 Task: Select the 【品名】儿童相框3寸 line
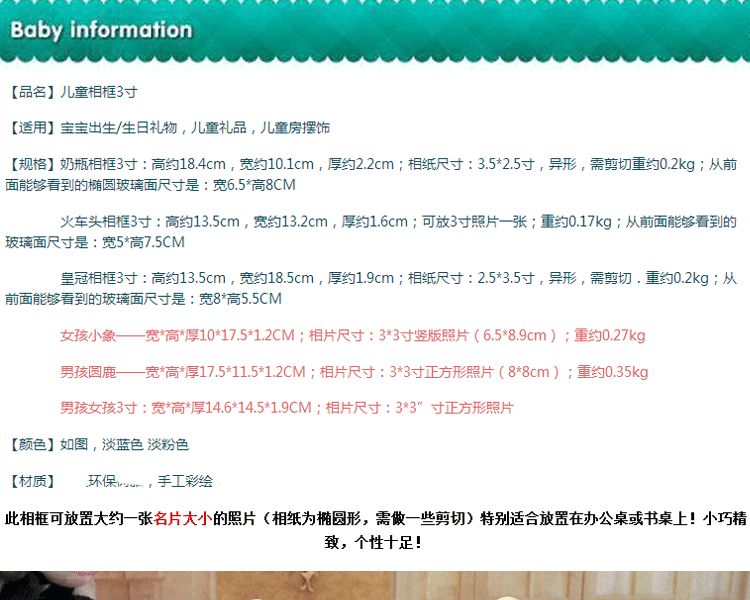73,92
